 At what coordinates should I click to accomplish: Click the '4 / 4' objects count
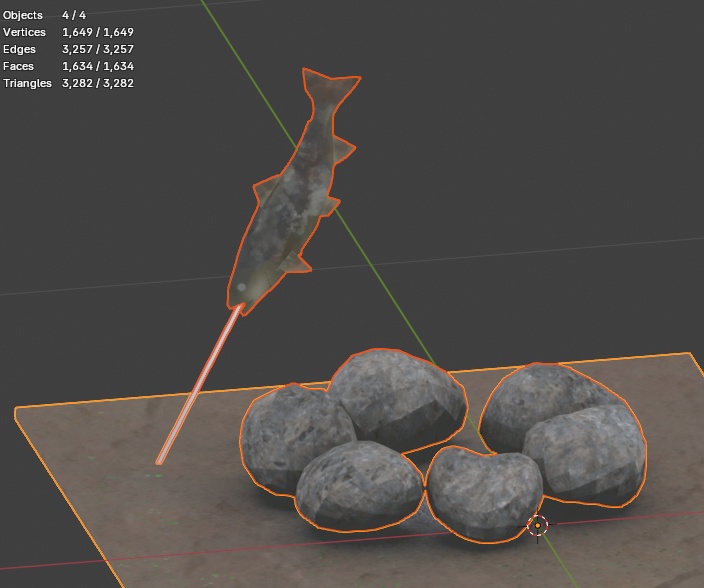coord(74,15)
